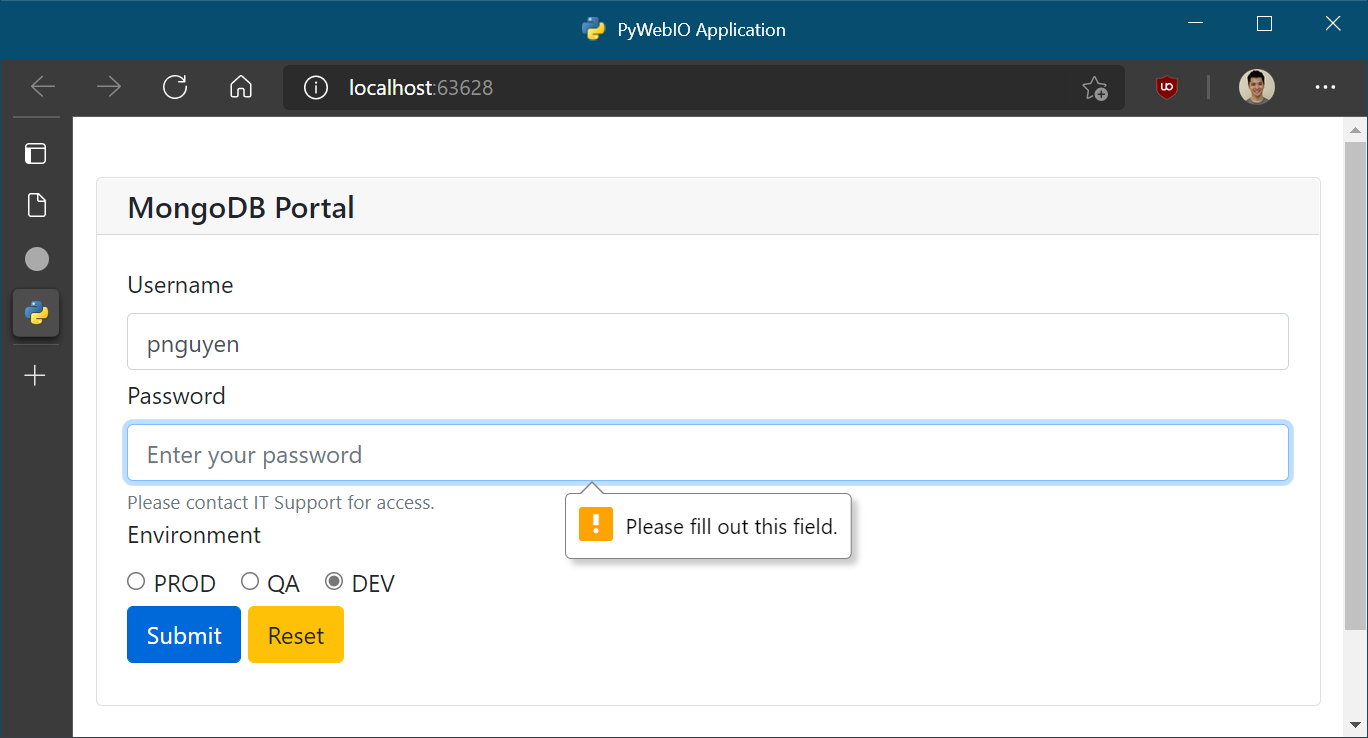Reset the login form
Viewport: 1368px width, 738px height.
[296, 634]
